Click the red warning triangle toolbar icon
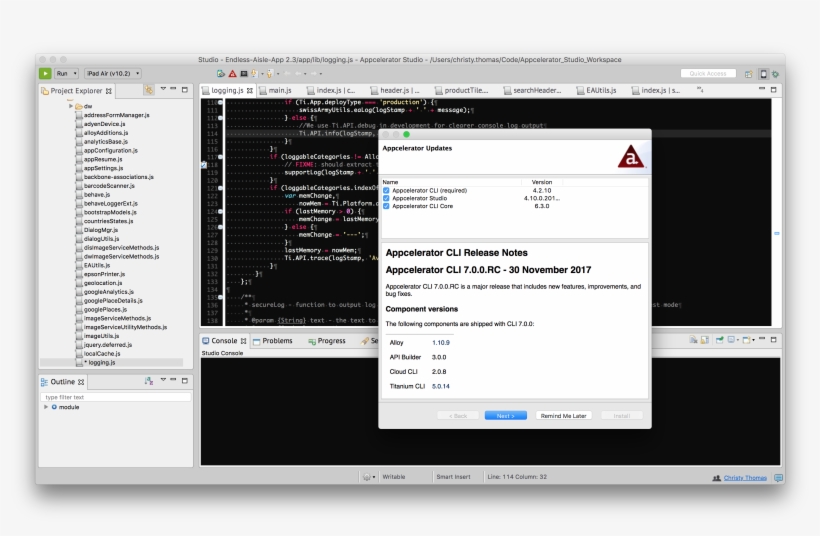This screenshot has height=536, width=820. 232,73
